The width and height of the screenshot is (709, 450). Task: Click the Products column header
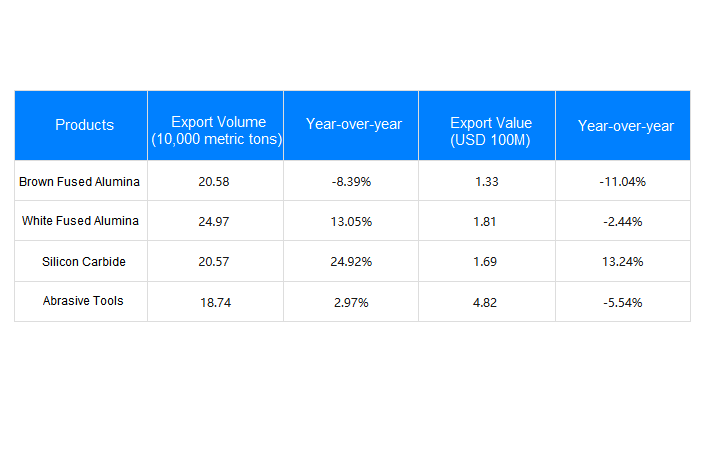point(81,125)
